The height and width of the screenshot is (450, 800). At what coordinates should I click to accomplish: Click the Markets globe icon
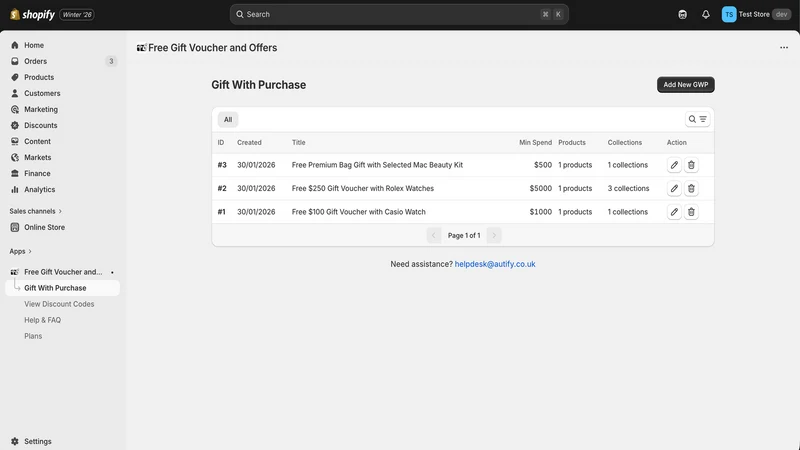coord(15,157)
